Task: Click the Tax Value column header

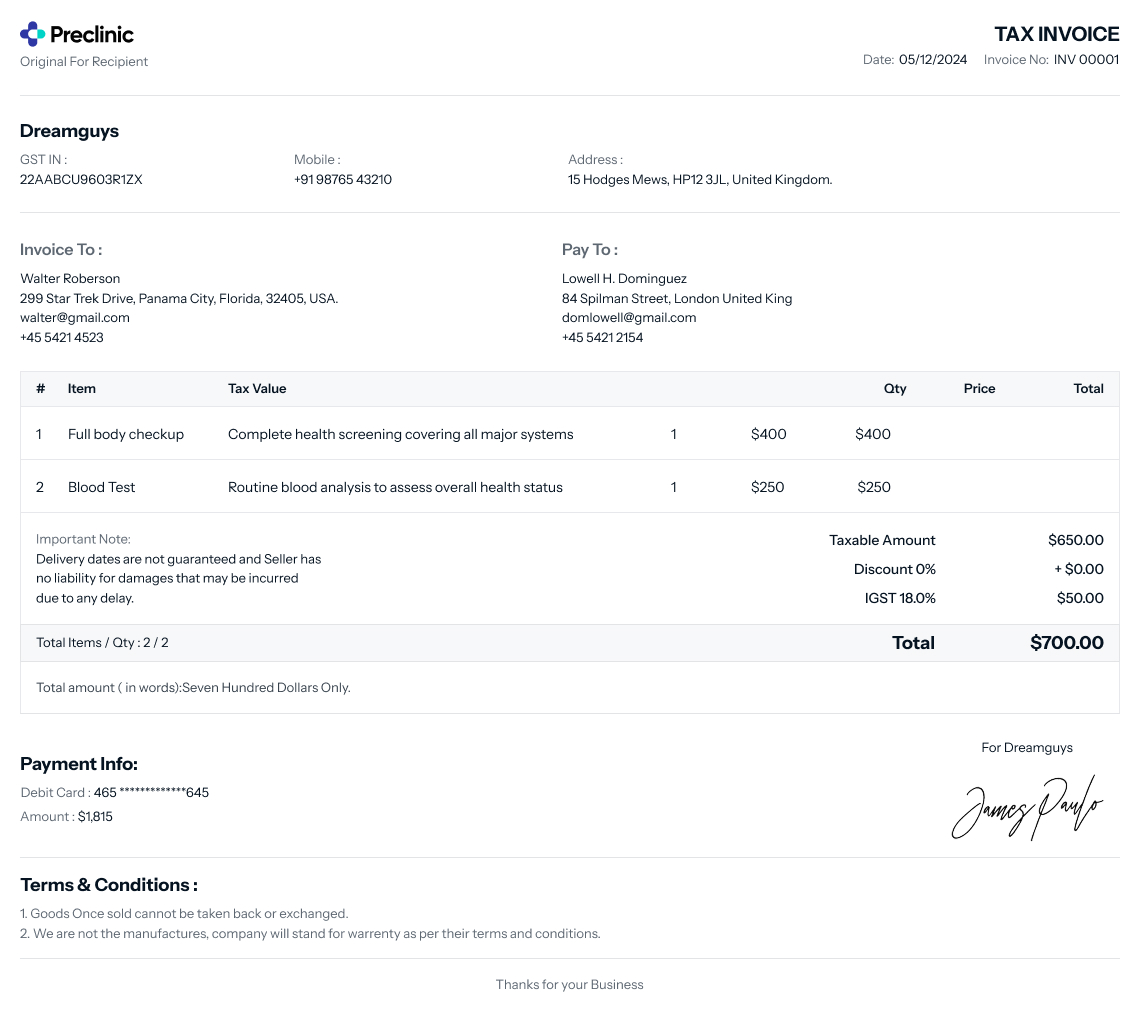Action: pyautogui.click(x=257, y=389)
